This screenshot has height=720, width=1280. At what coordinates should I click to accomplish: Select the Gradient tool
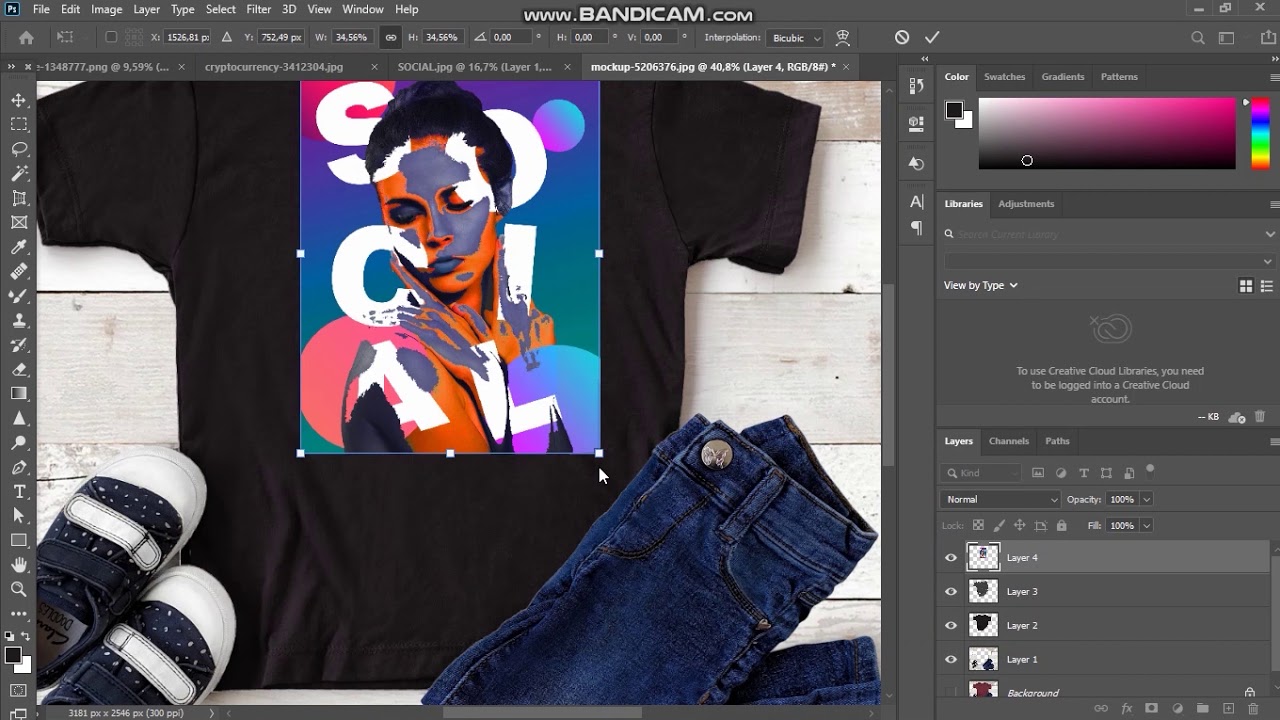(x=19, y=394)
